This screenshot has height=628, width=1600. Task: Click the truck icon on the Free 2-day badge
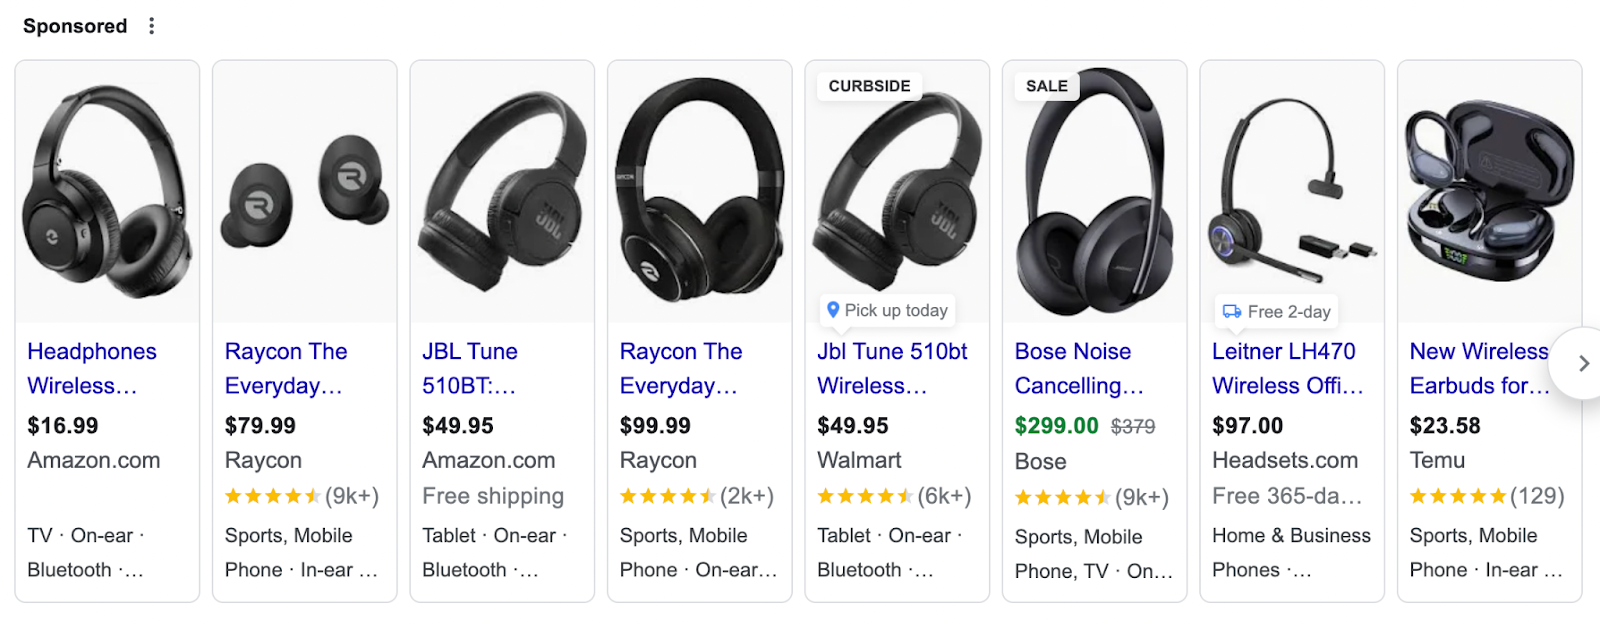1230,311
